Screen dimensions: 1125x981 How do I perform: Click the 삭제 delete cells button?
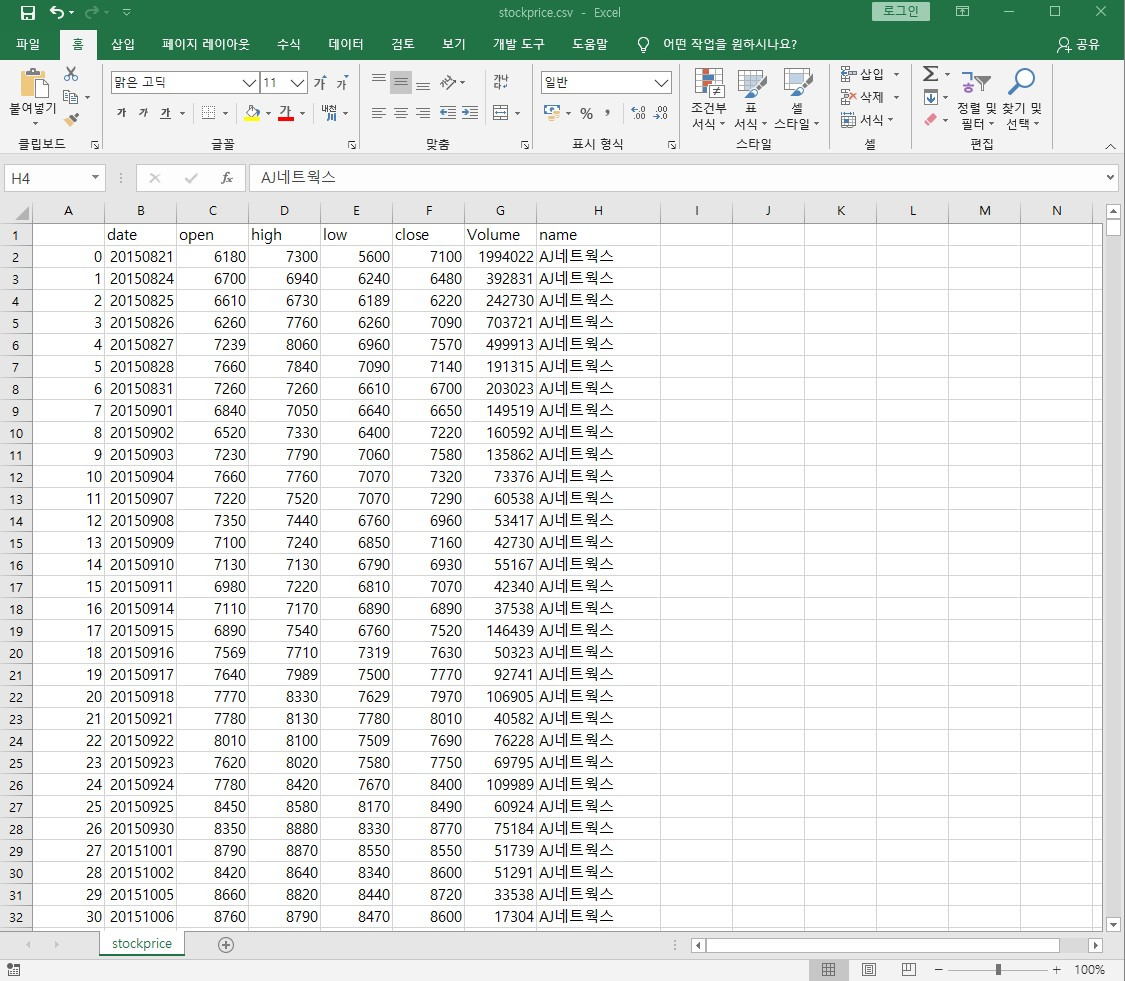click(x=870, y=97)
